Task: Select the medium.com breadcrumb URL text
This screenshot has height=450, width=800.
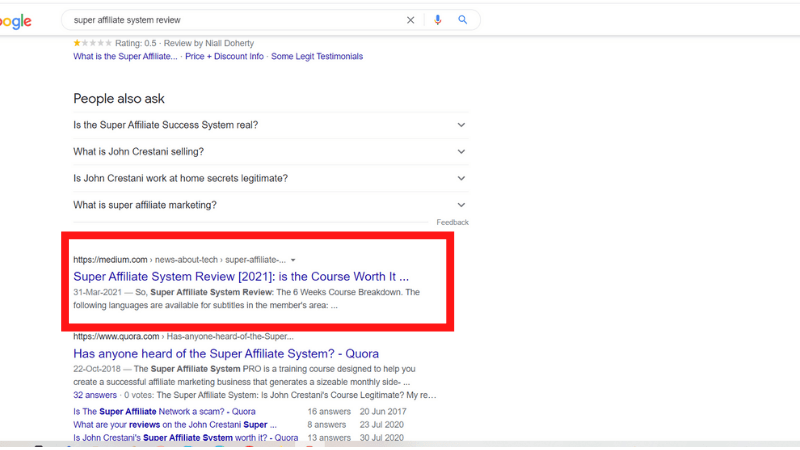Action: 179,260
